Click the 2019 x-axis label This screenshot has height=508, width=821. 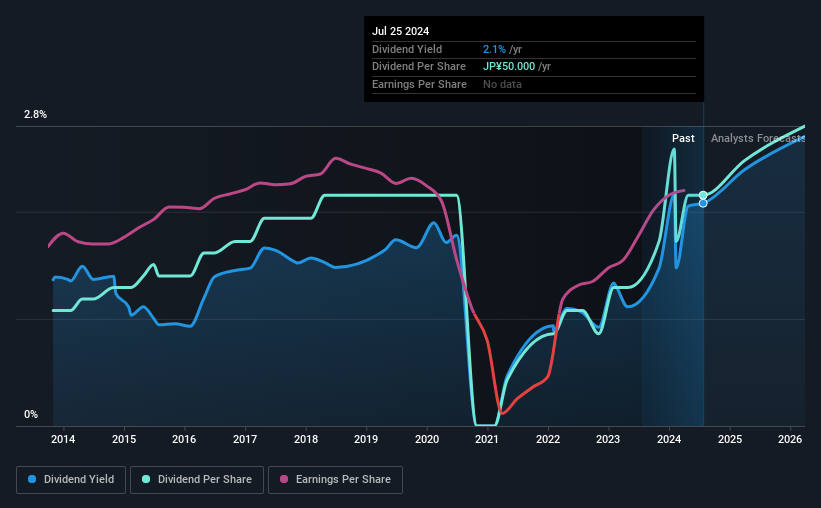(x=366, y=439)
